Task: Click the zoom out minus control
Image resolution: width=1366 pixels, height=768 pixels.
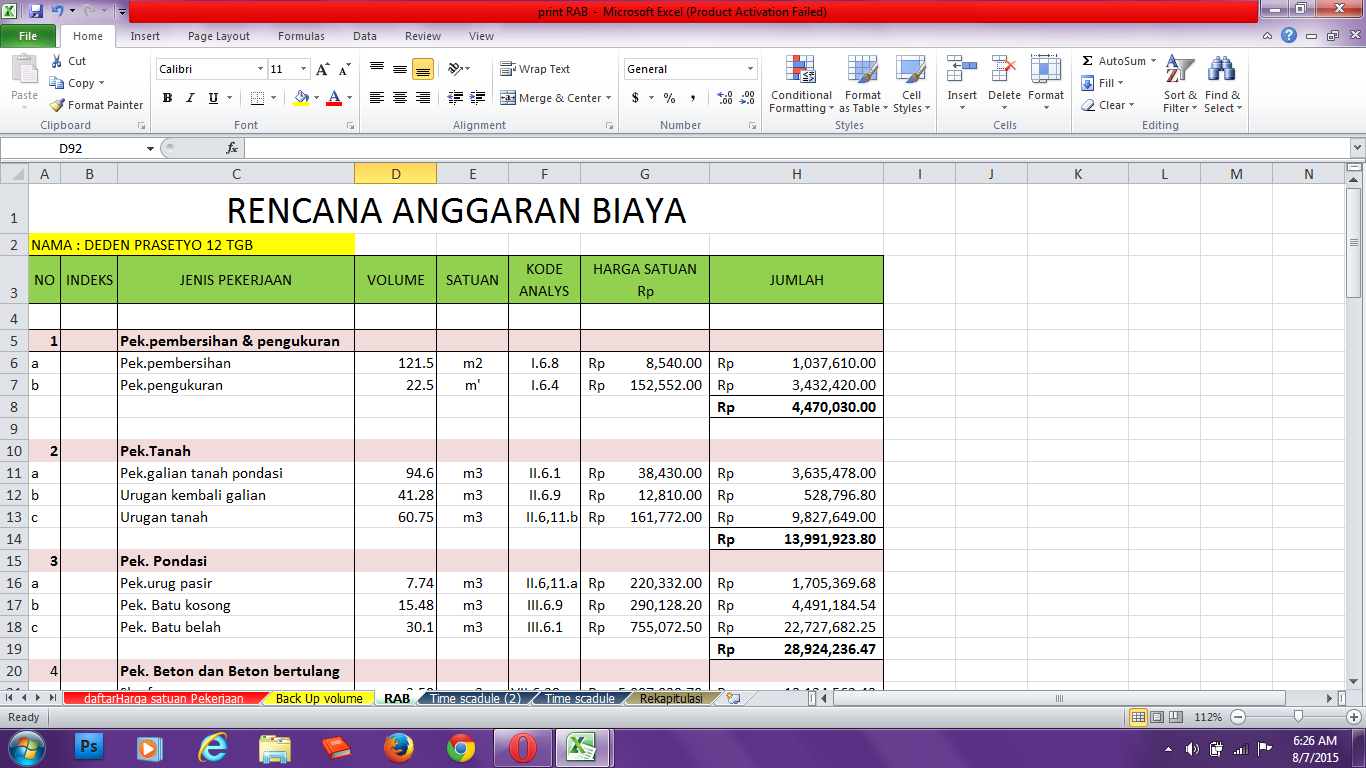Action: 1237,717
